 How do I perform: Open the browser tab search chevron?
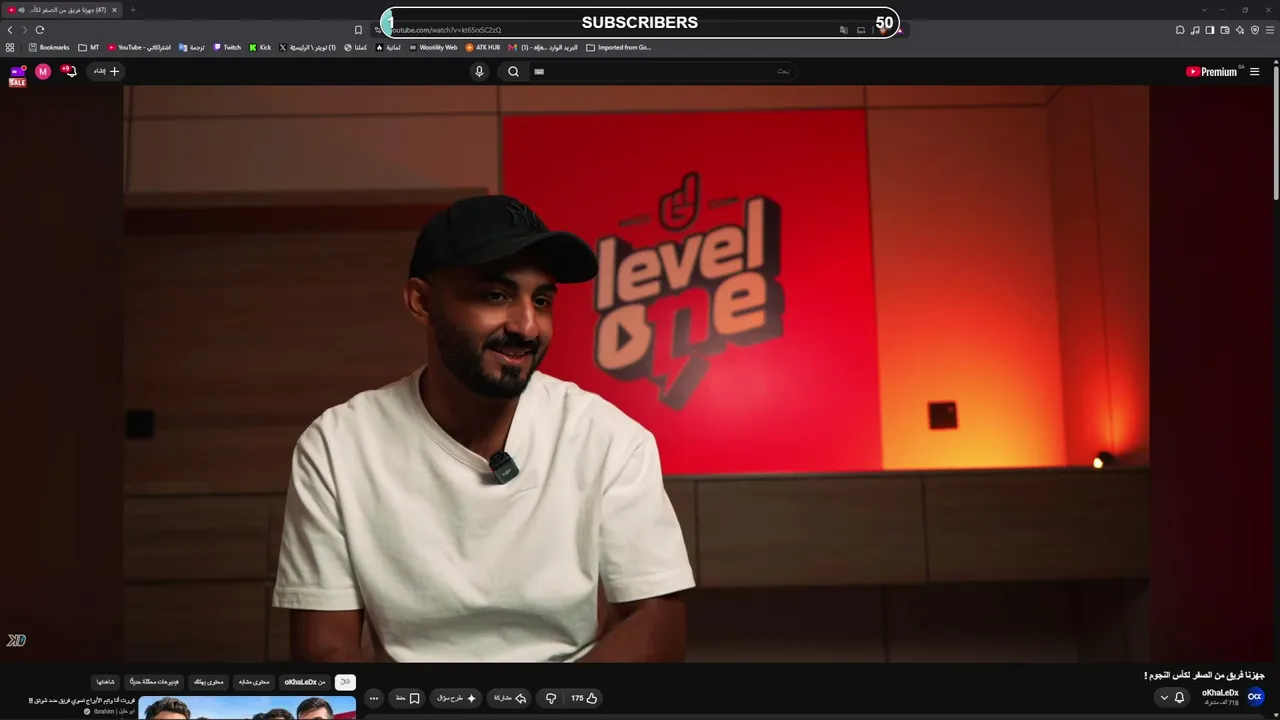(1205, 10)
